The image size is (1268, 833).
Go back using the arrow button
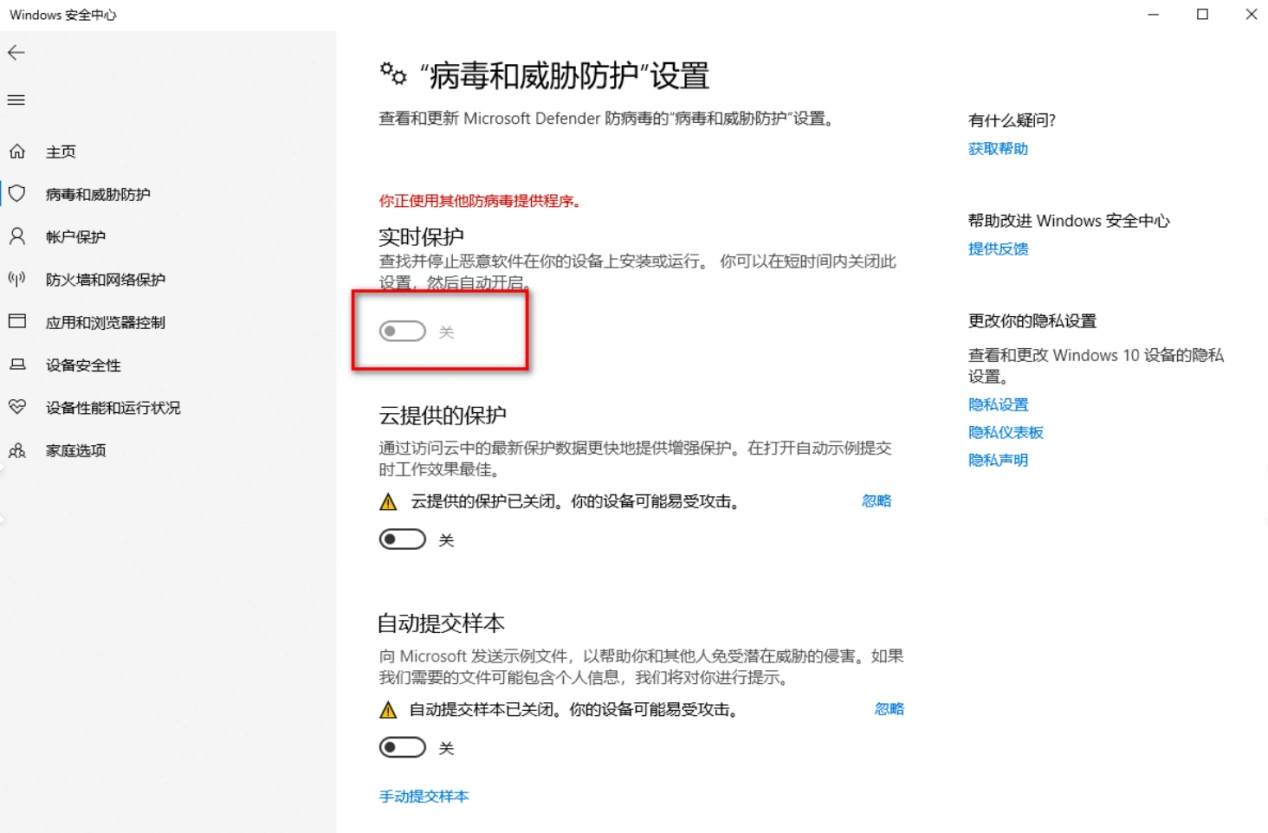18,52
